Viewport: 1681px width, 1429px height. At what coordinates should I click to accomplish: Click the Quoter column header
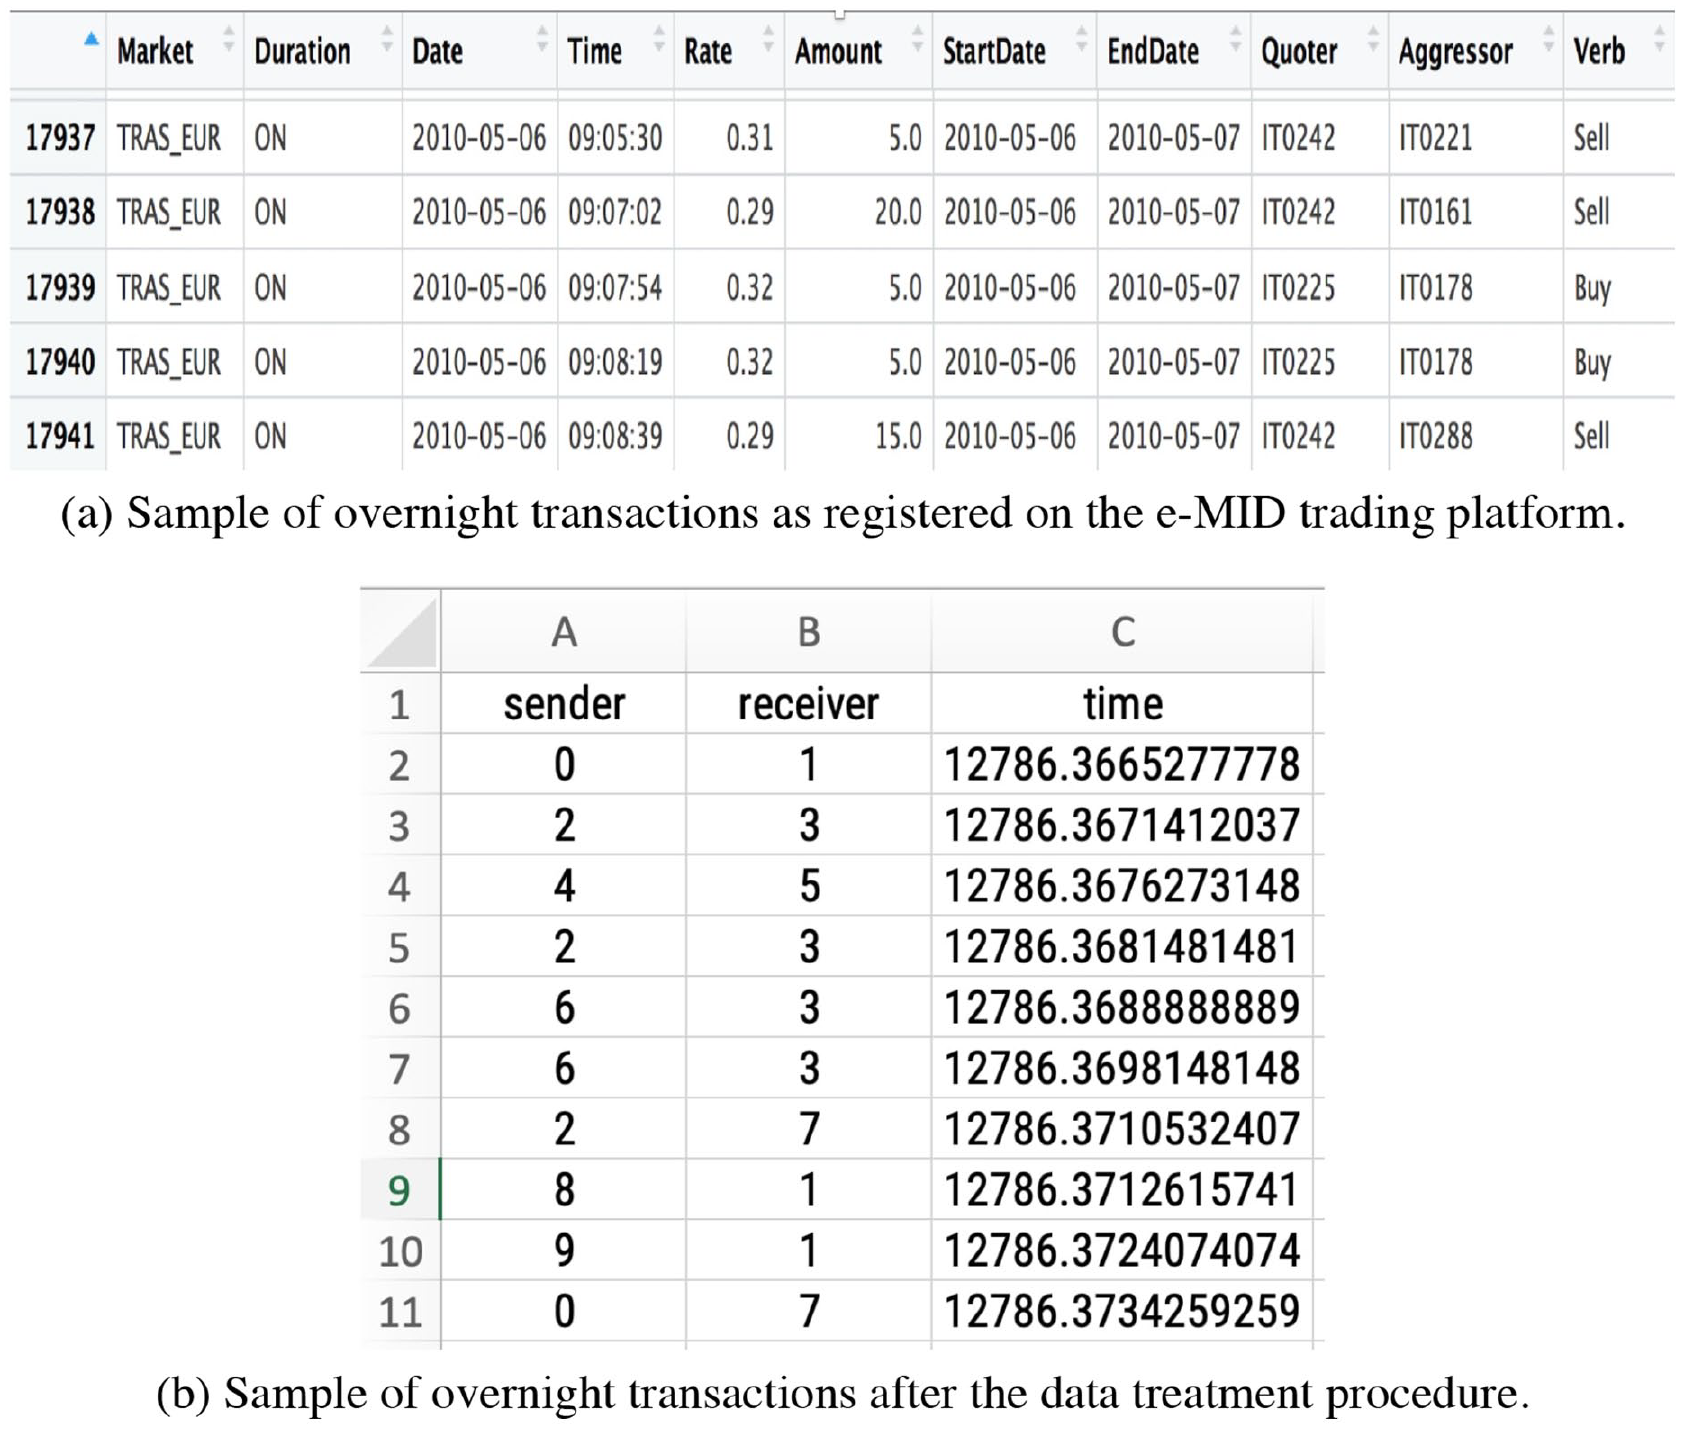(1299, 50)
